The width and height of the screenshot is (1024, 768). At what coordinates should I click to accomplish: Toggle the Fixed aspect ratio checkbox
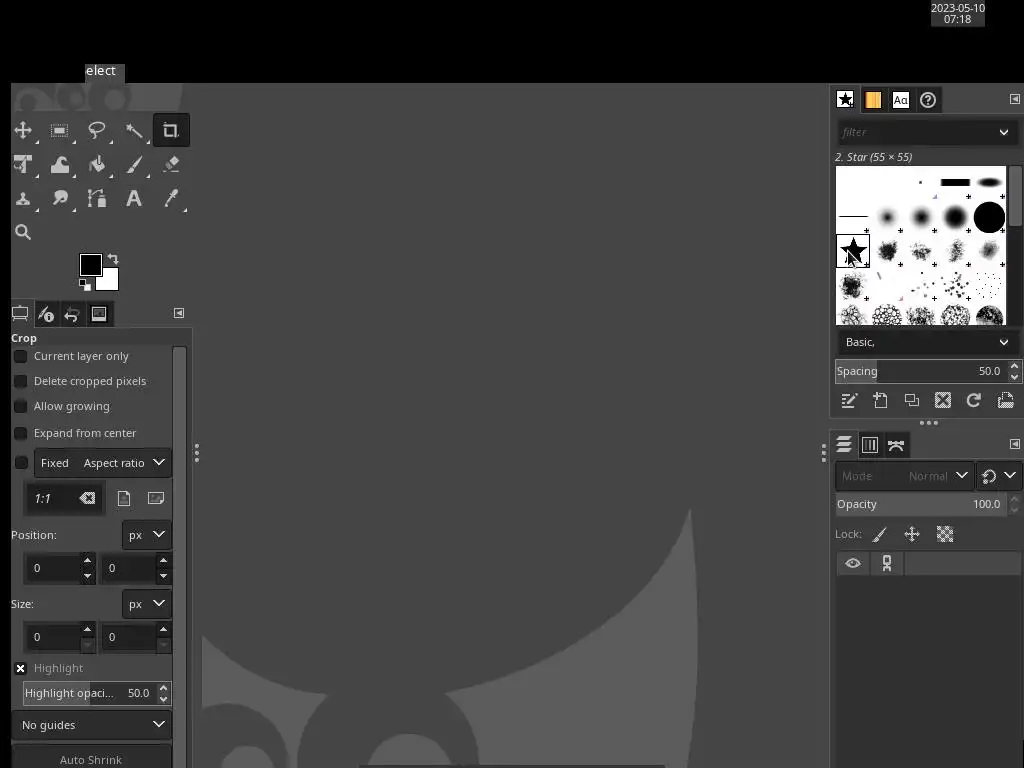pyautogui.click(x=21, y=463)
